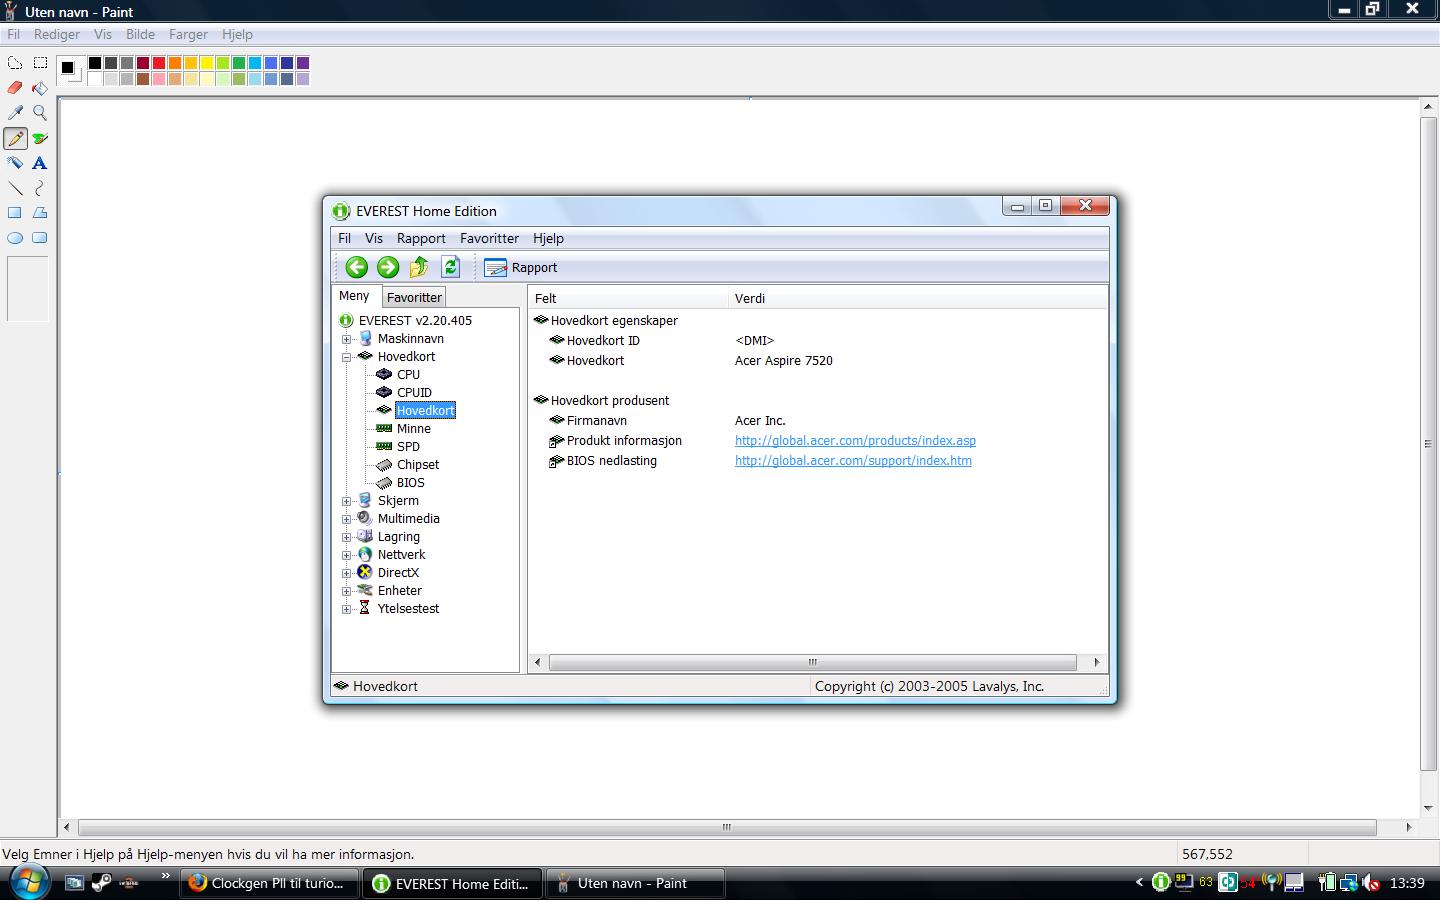Select the straight Line tool
This screenshot has height=900, width=1440.
pyautogui.click(x=15, y=188)
